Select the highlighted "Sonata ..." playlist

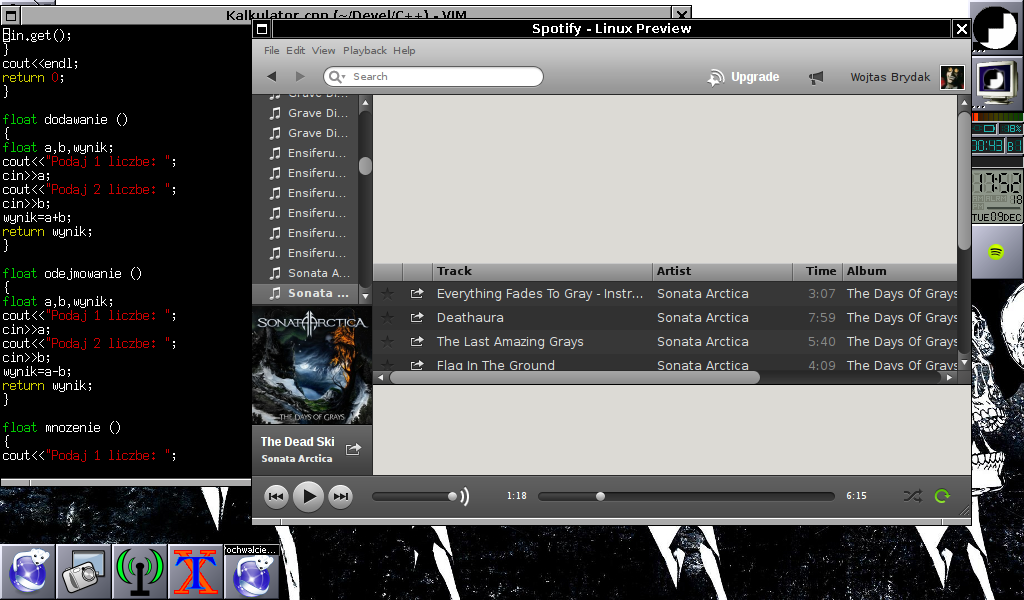tap(305, 293)
